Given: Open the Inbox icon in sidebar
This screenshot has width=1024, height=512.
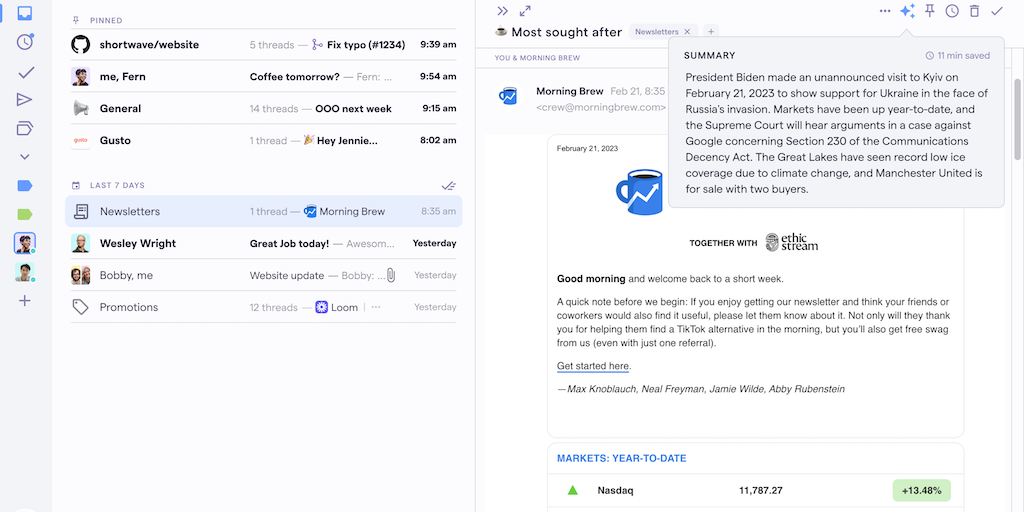Looking at the screenshot, I should [25, 14].
